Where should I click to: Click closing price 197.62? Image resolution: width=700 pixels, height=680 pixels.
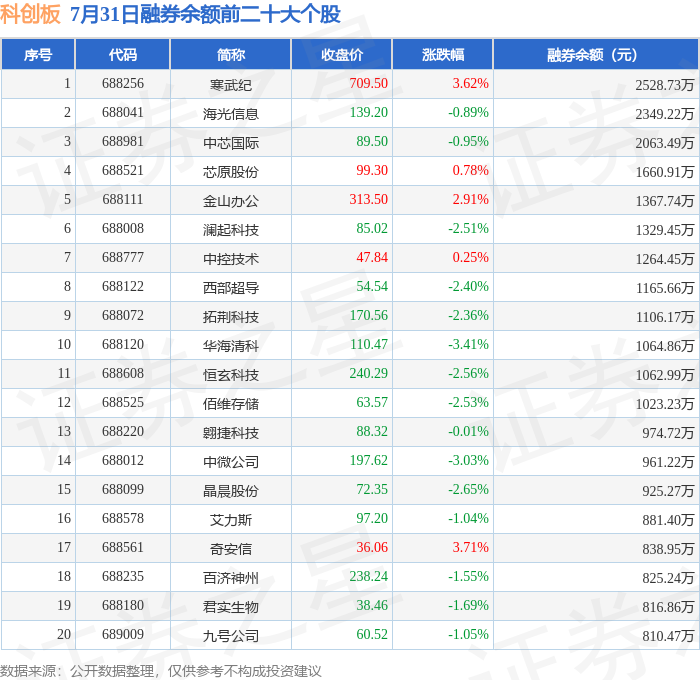point(368,461)
